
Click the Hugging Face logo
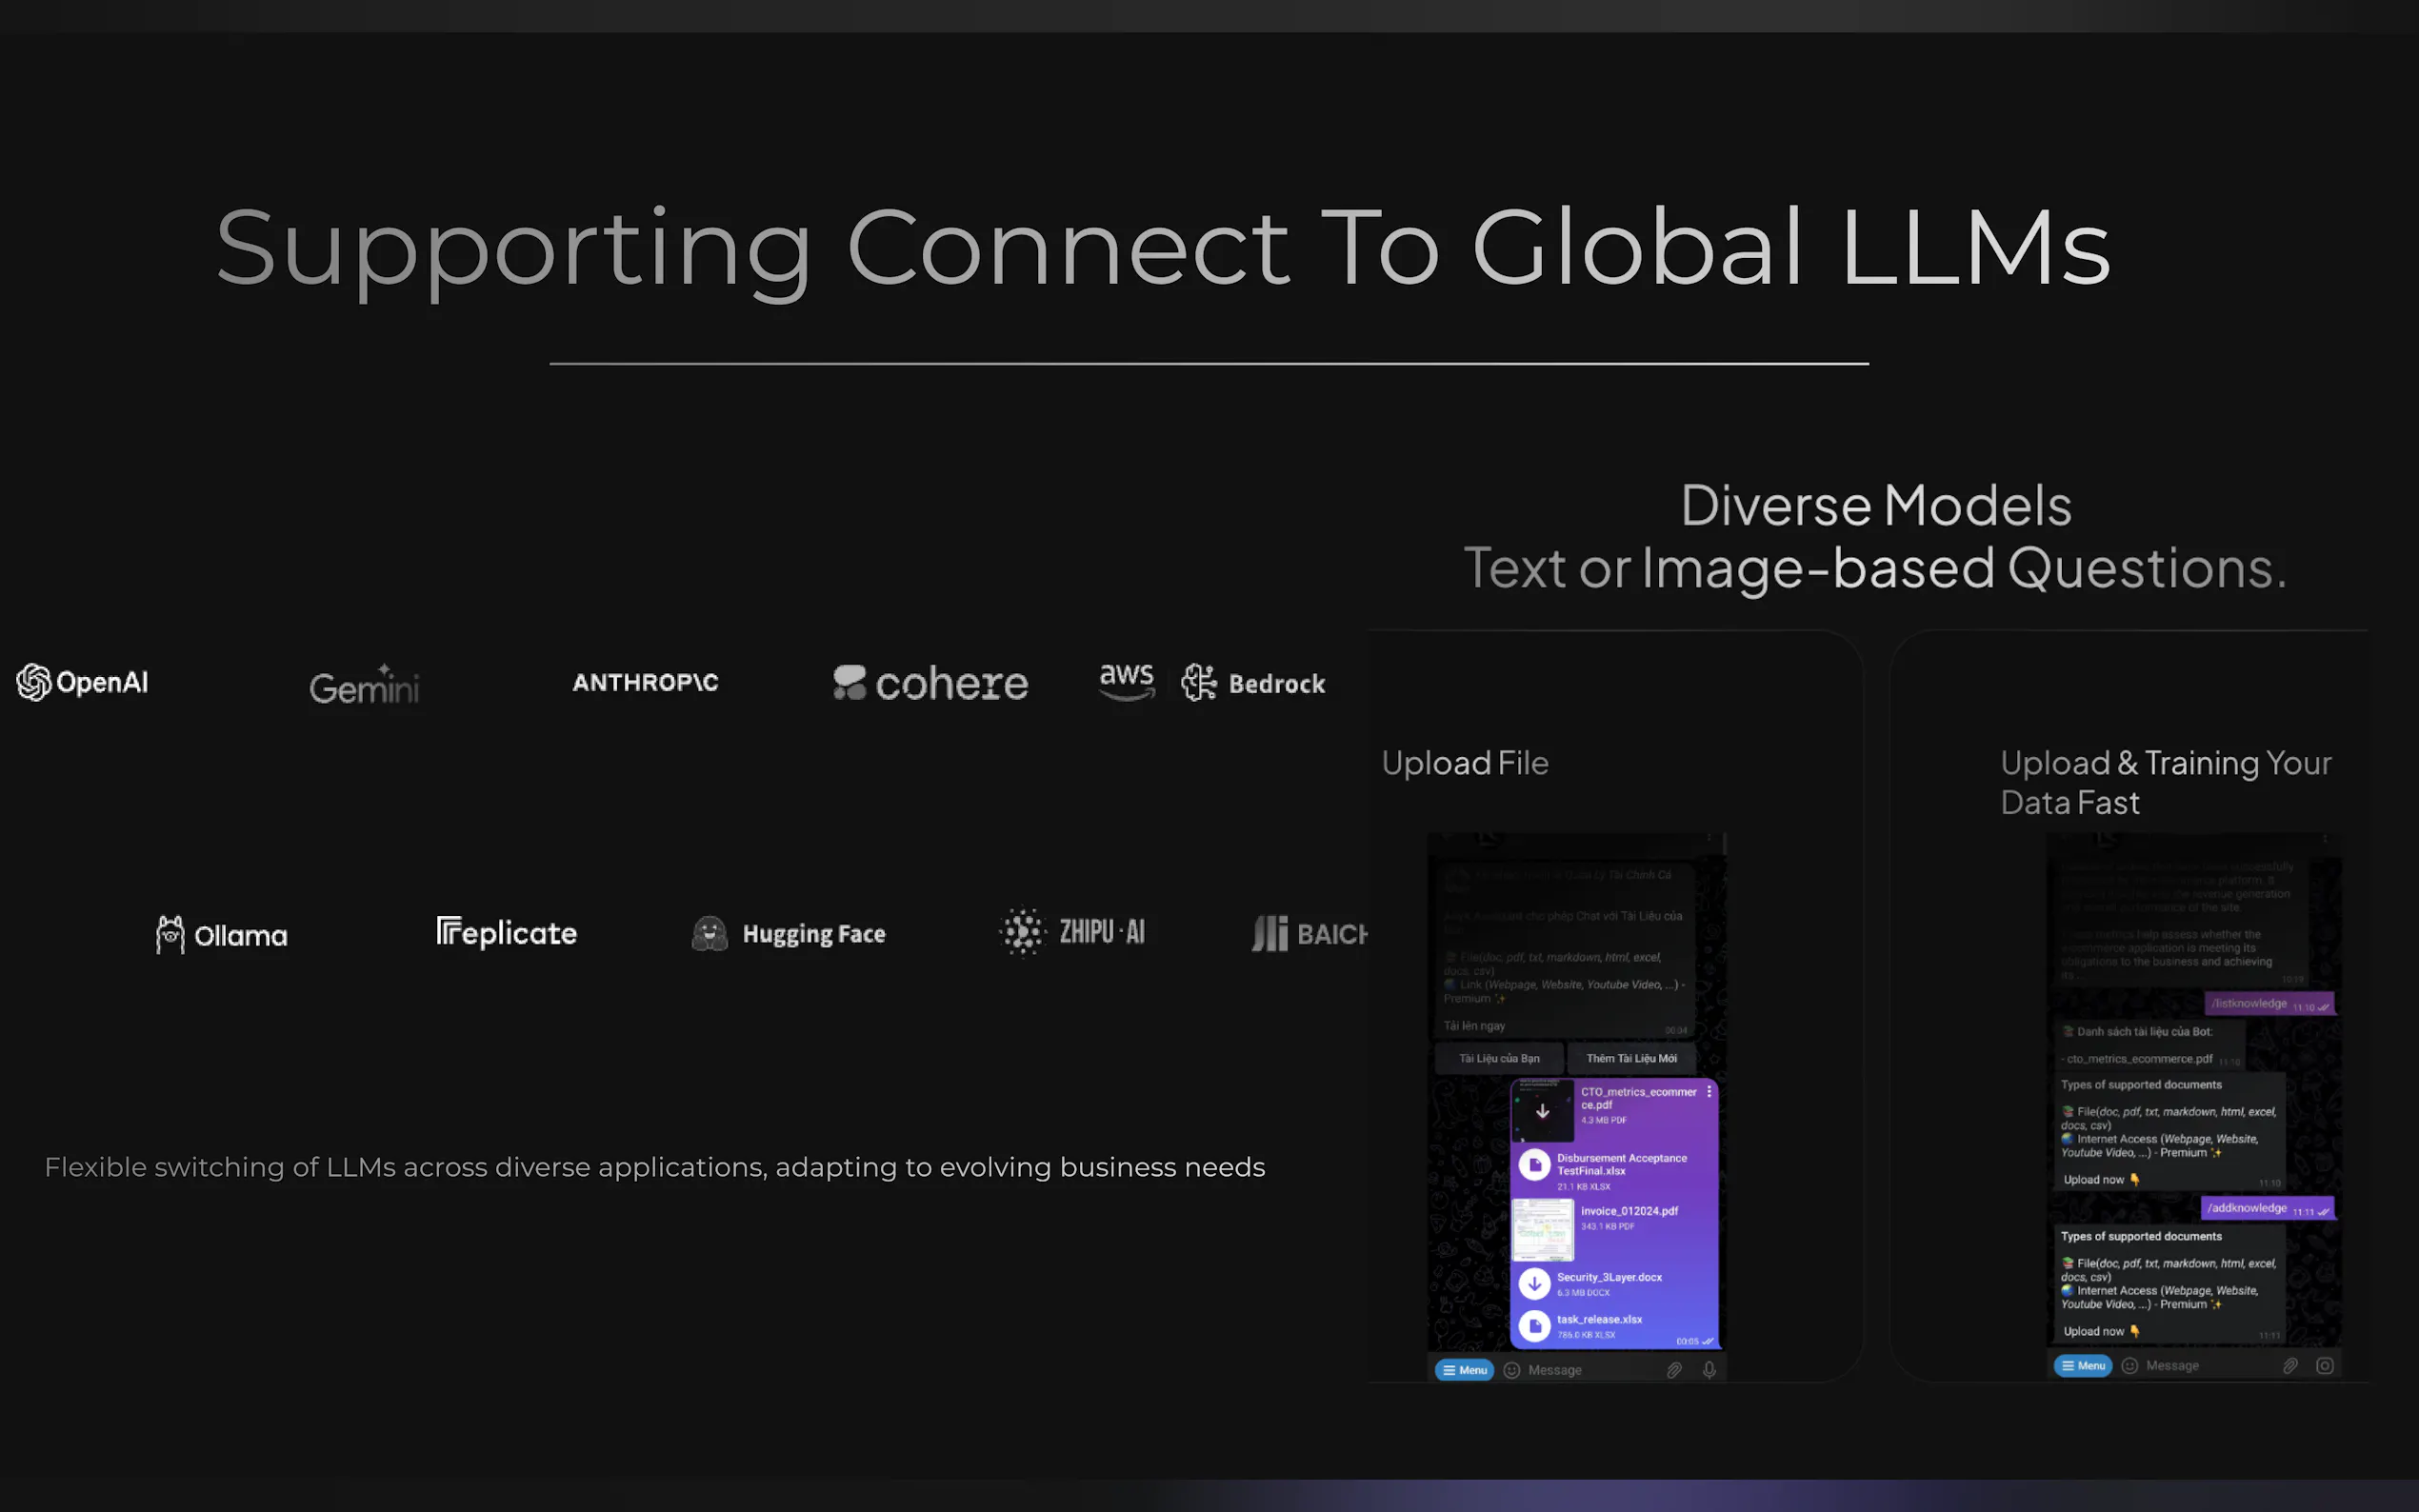point(788,934)
